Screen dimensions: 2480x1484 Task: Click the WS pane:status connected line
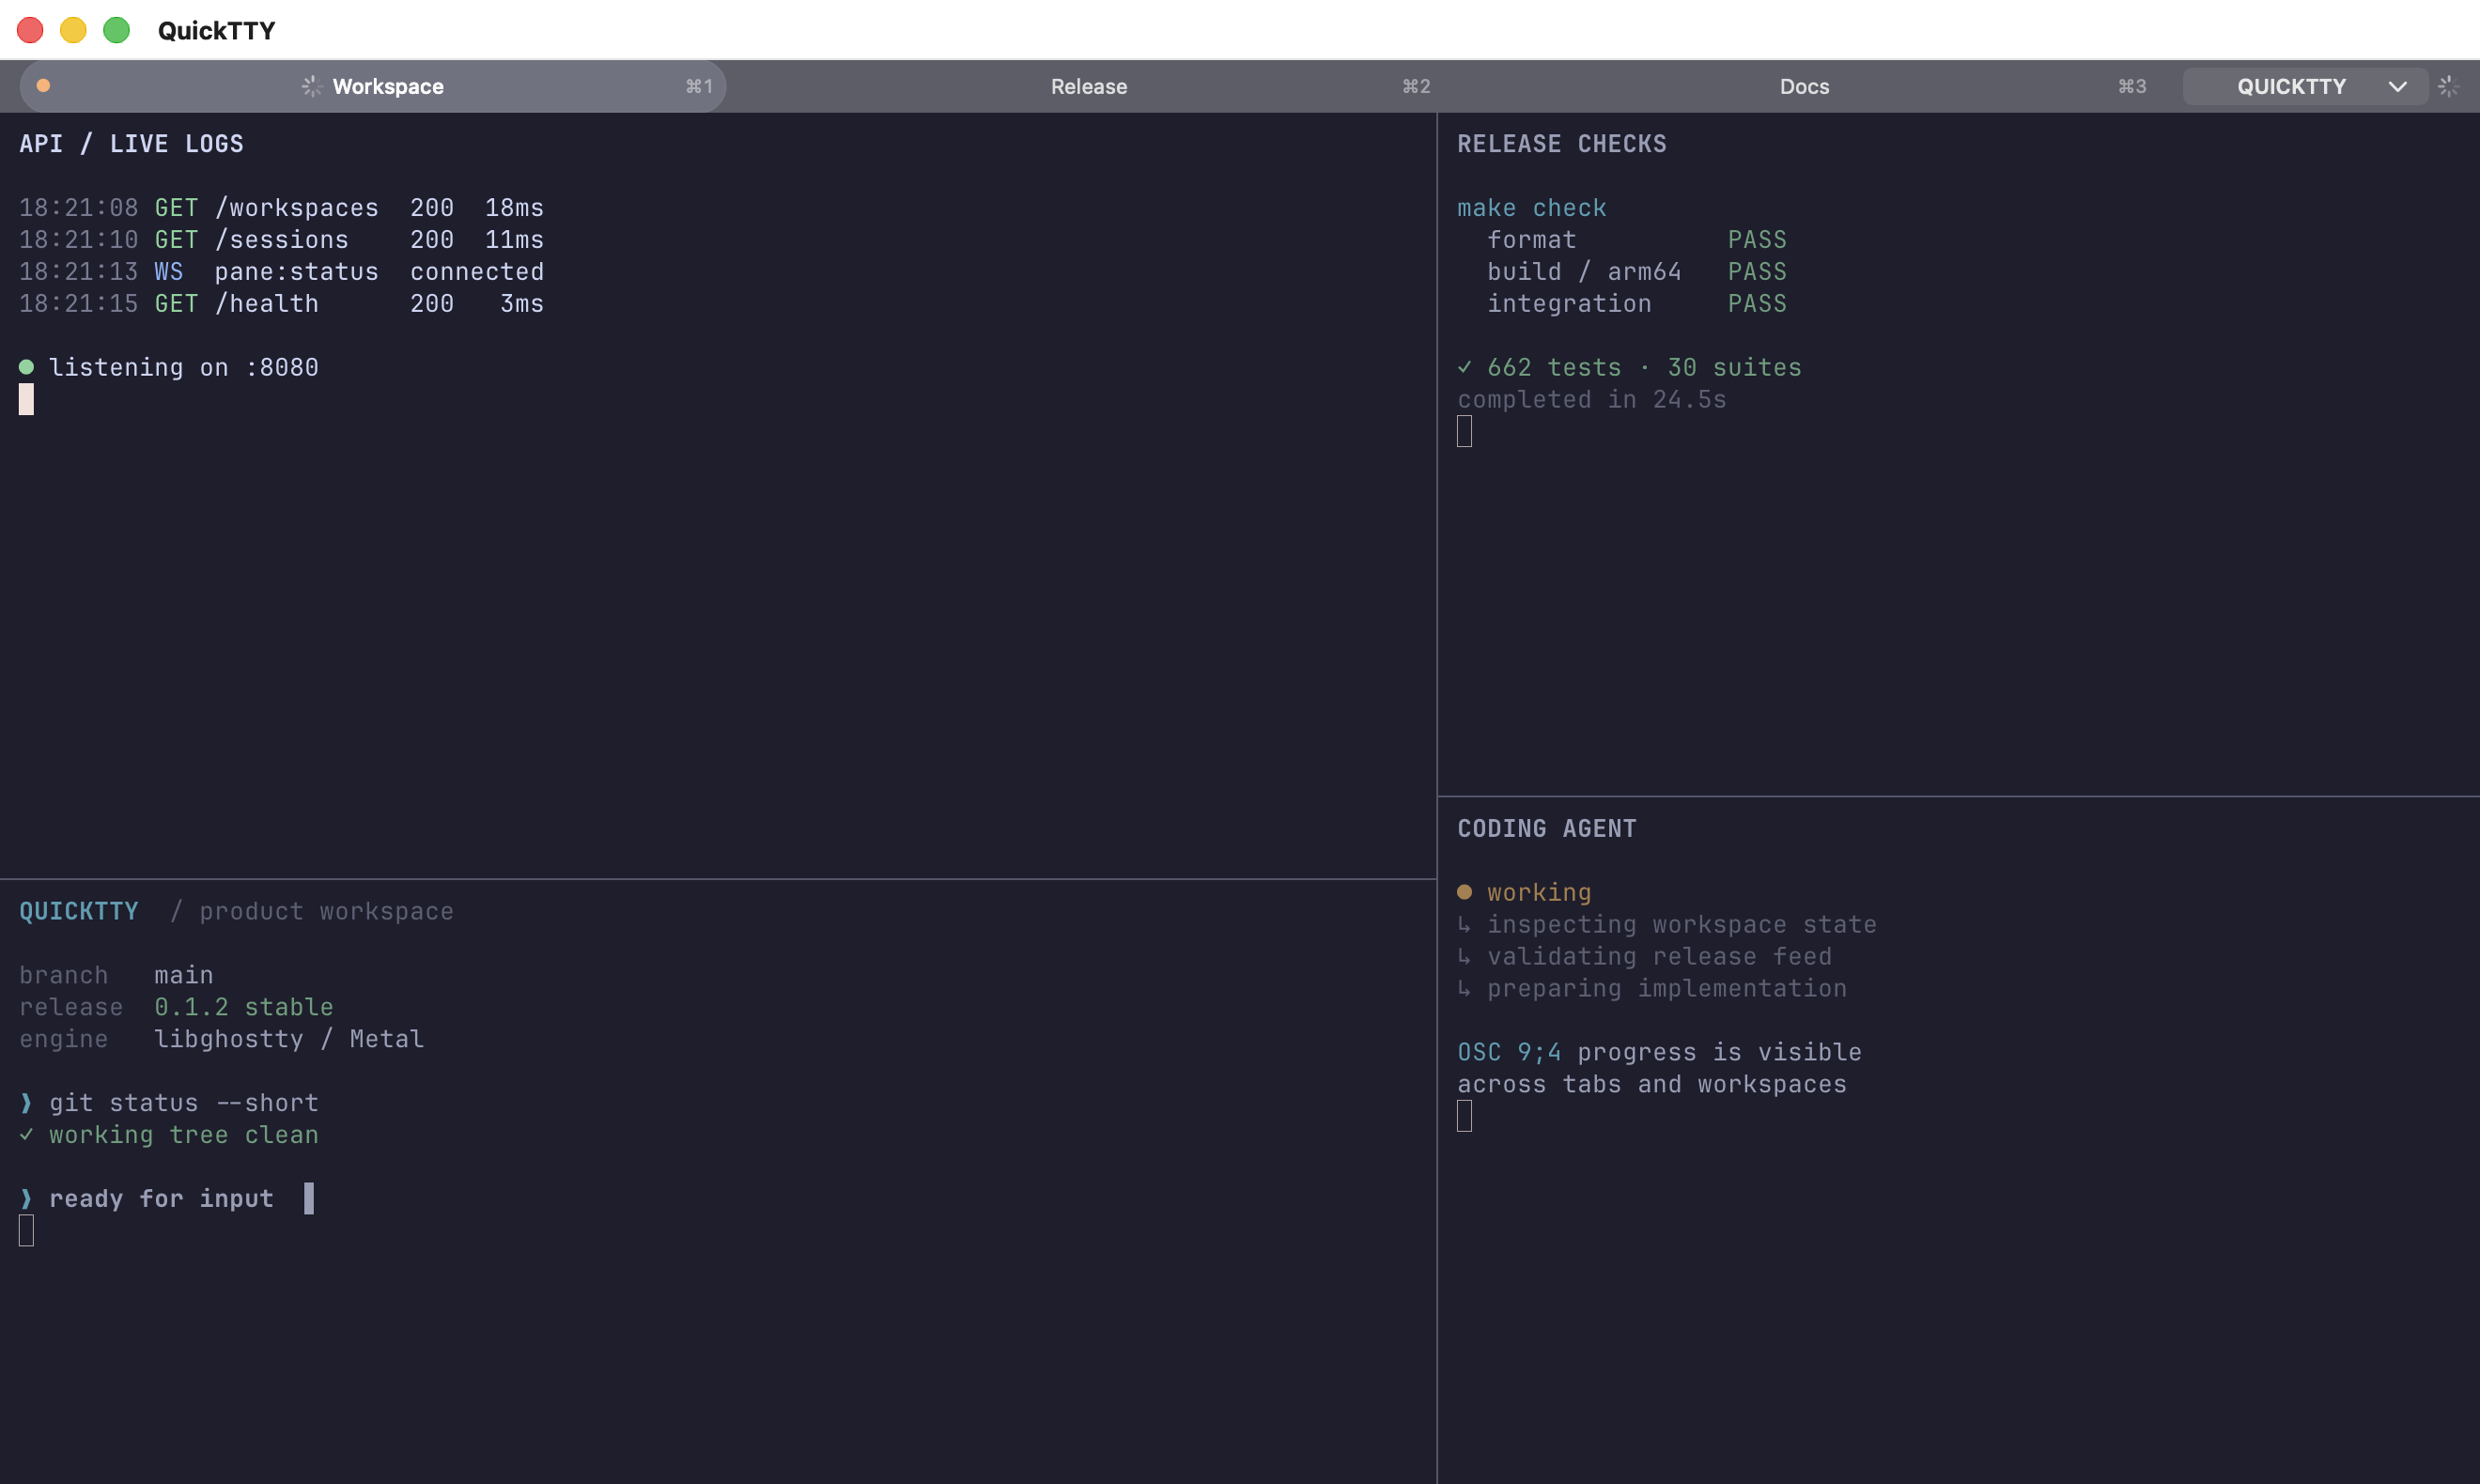pyautogui.click(x=281, y=272)
